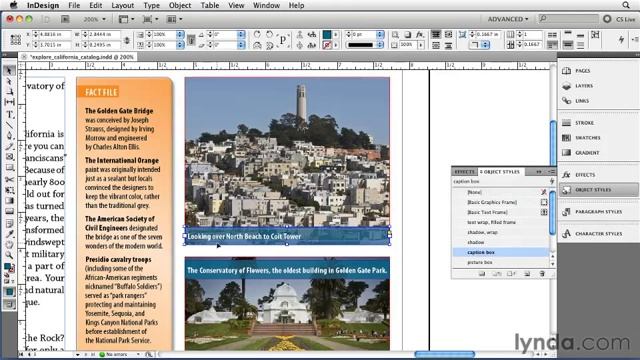
Task: Click the Rotate 90° clockwise icon
Action: point(257,35)
